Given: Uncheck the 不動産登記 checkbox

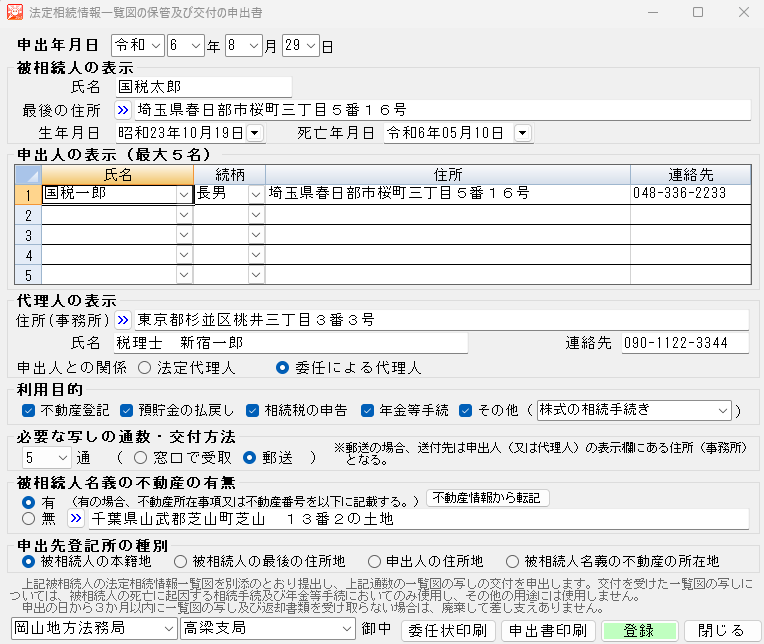Looking at the screenshot, I should (x=28, y=410).
